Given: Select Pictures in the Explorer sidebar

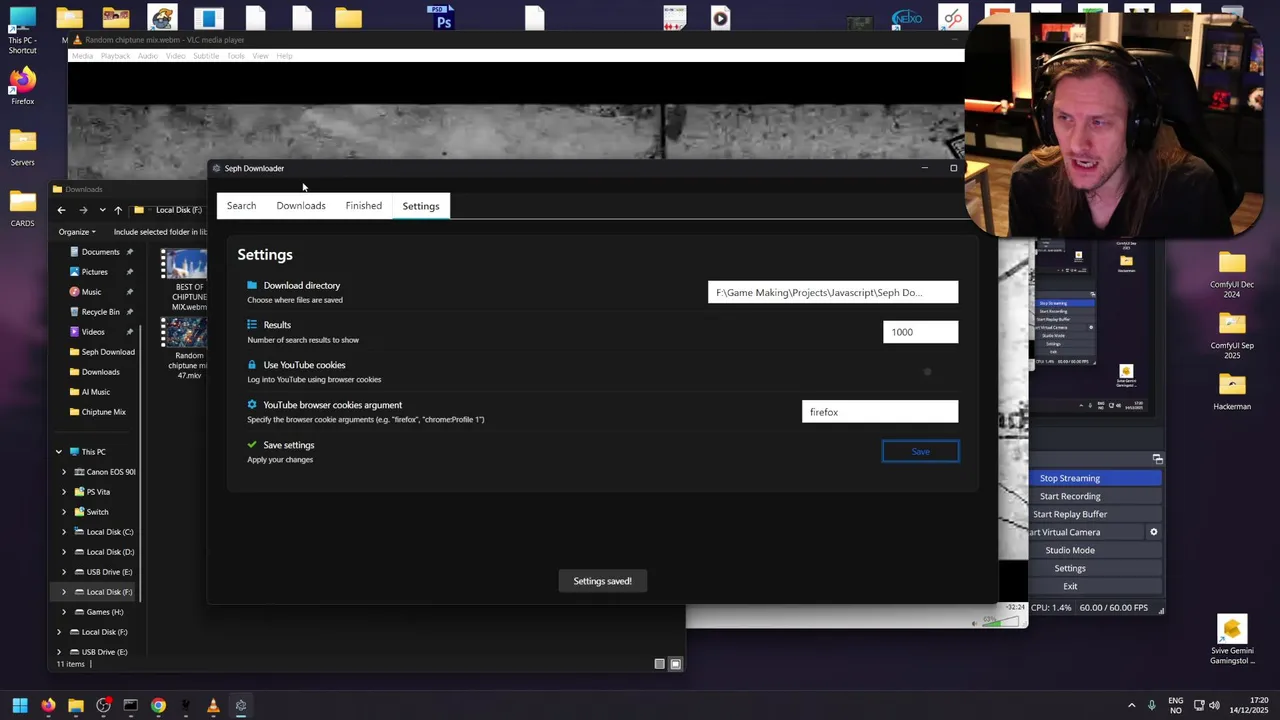Looking at the screenshot, I should click(94, 272).
